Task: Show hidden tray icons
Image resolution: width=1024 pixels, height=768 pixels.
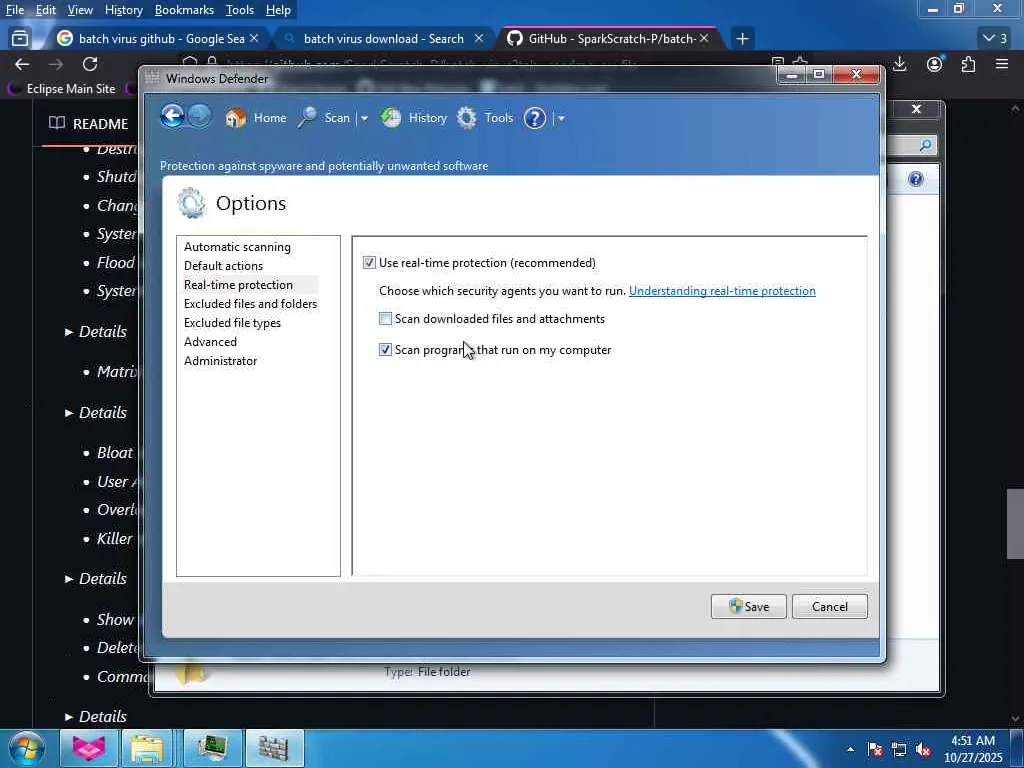Action: coord(850,749)
